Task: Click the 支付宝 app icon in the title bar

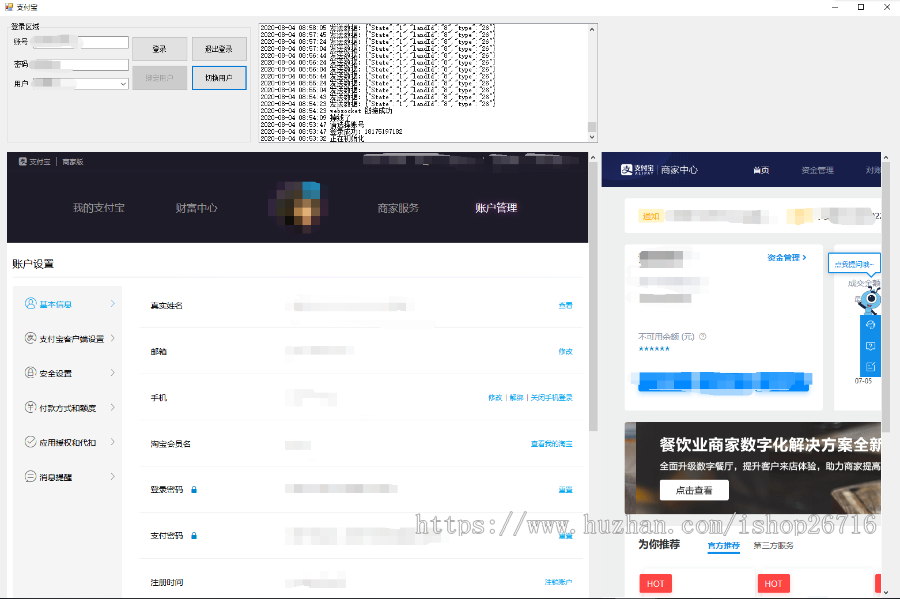Action: pos(9,7)
